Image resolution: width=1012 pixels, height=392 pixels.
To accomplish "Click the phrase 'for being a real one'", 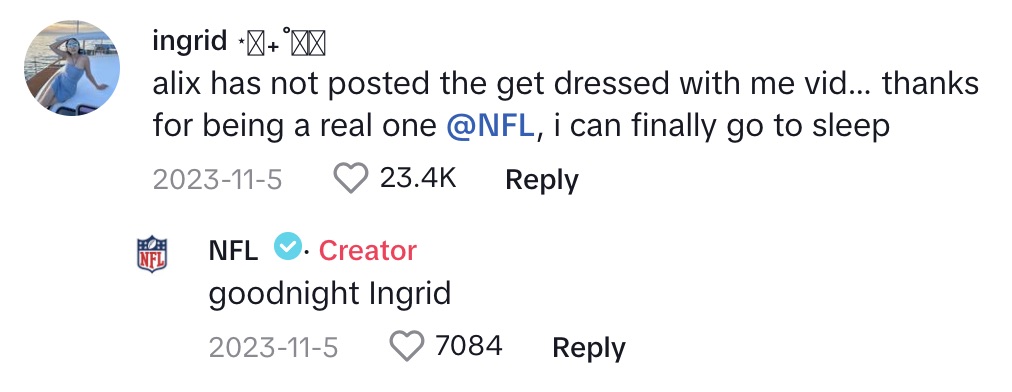I will pos(295,127).
